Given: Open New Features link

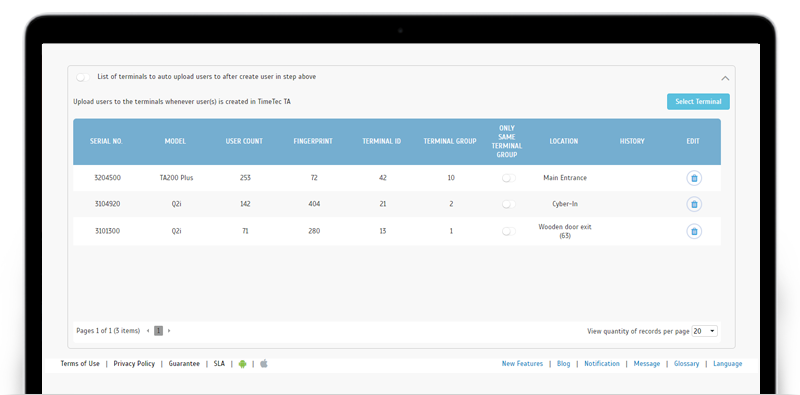Looking at the screenshot, I should (x=522, y=364).
